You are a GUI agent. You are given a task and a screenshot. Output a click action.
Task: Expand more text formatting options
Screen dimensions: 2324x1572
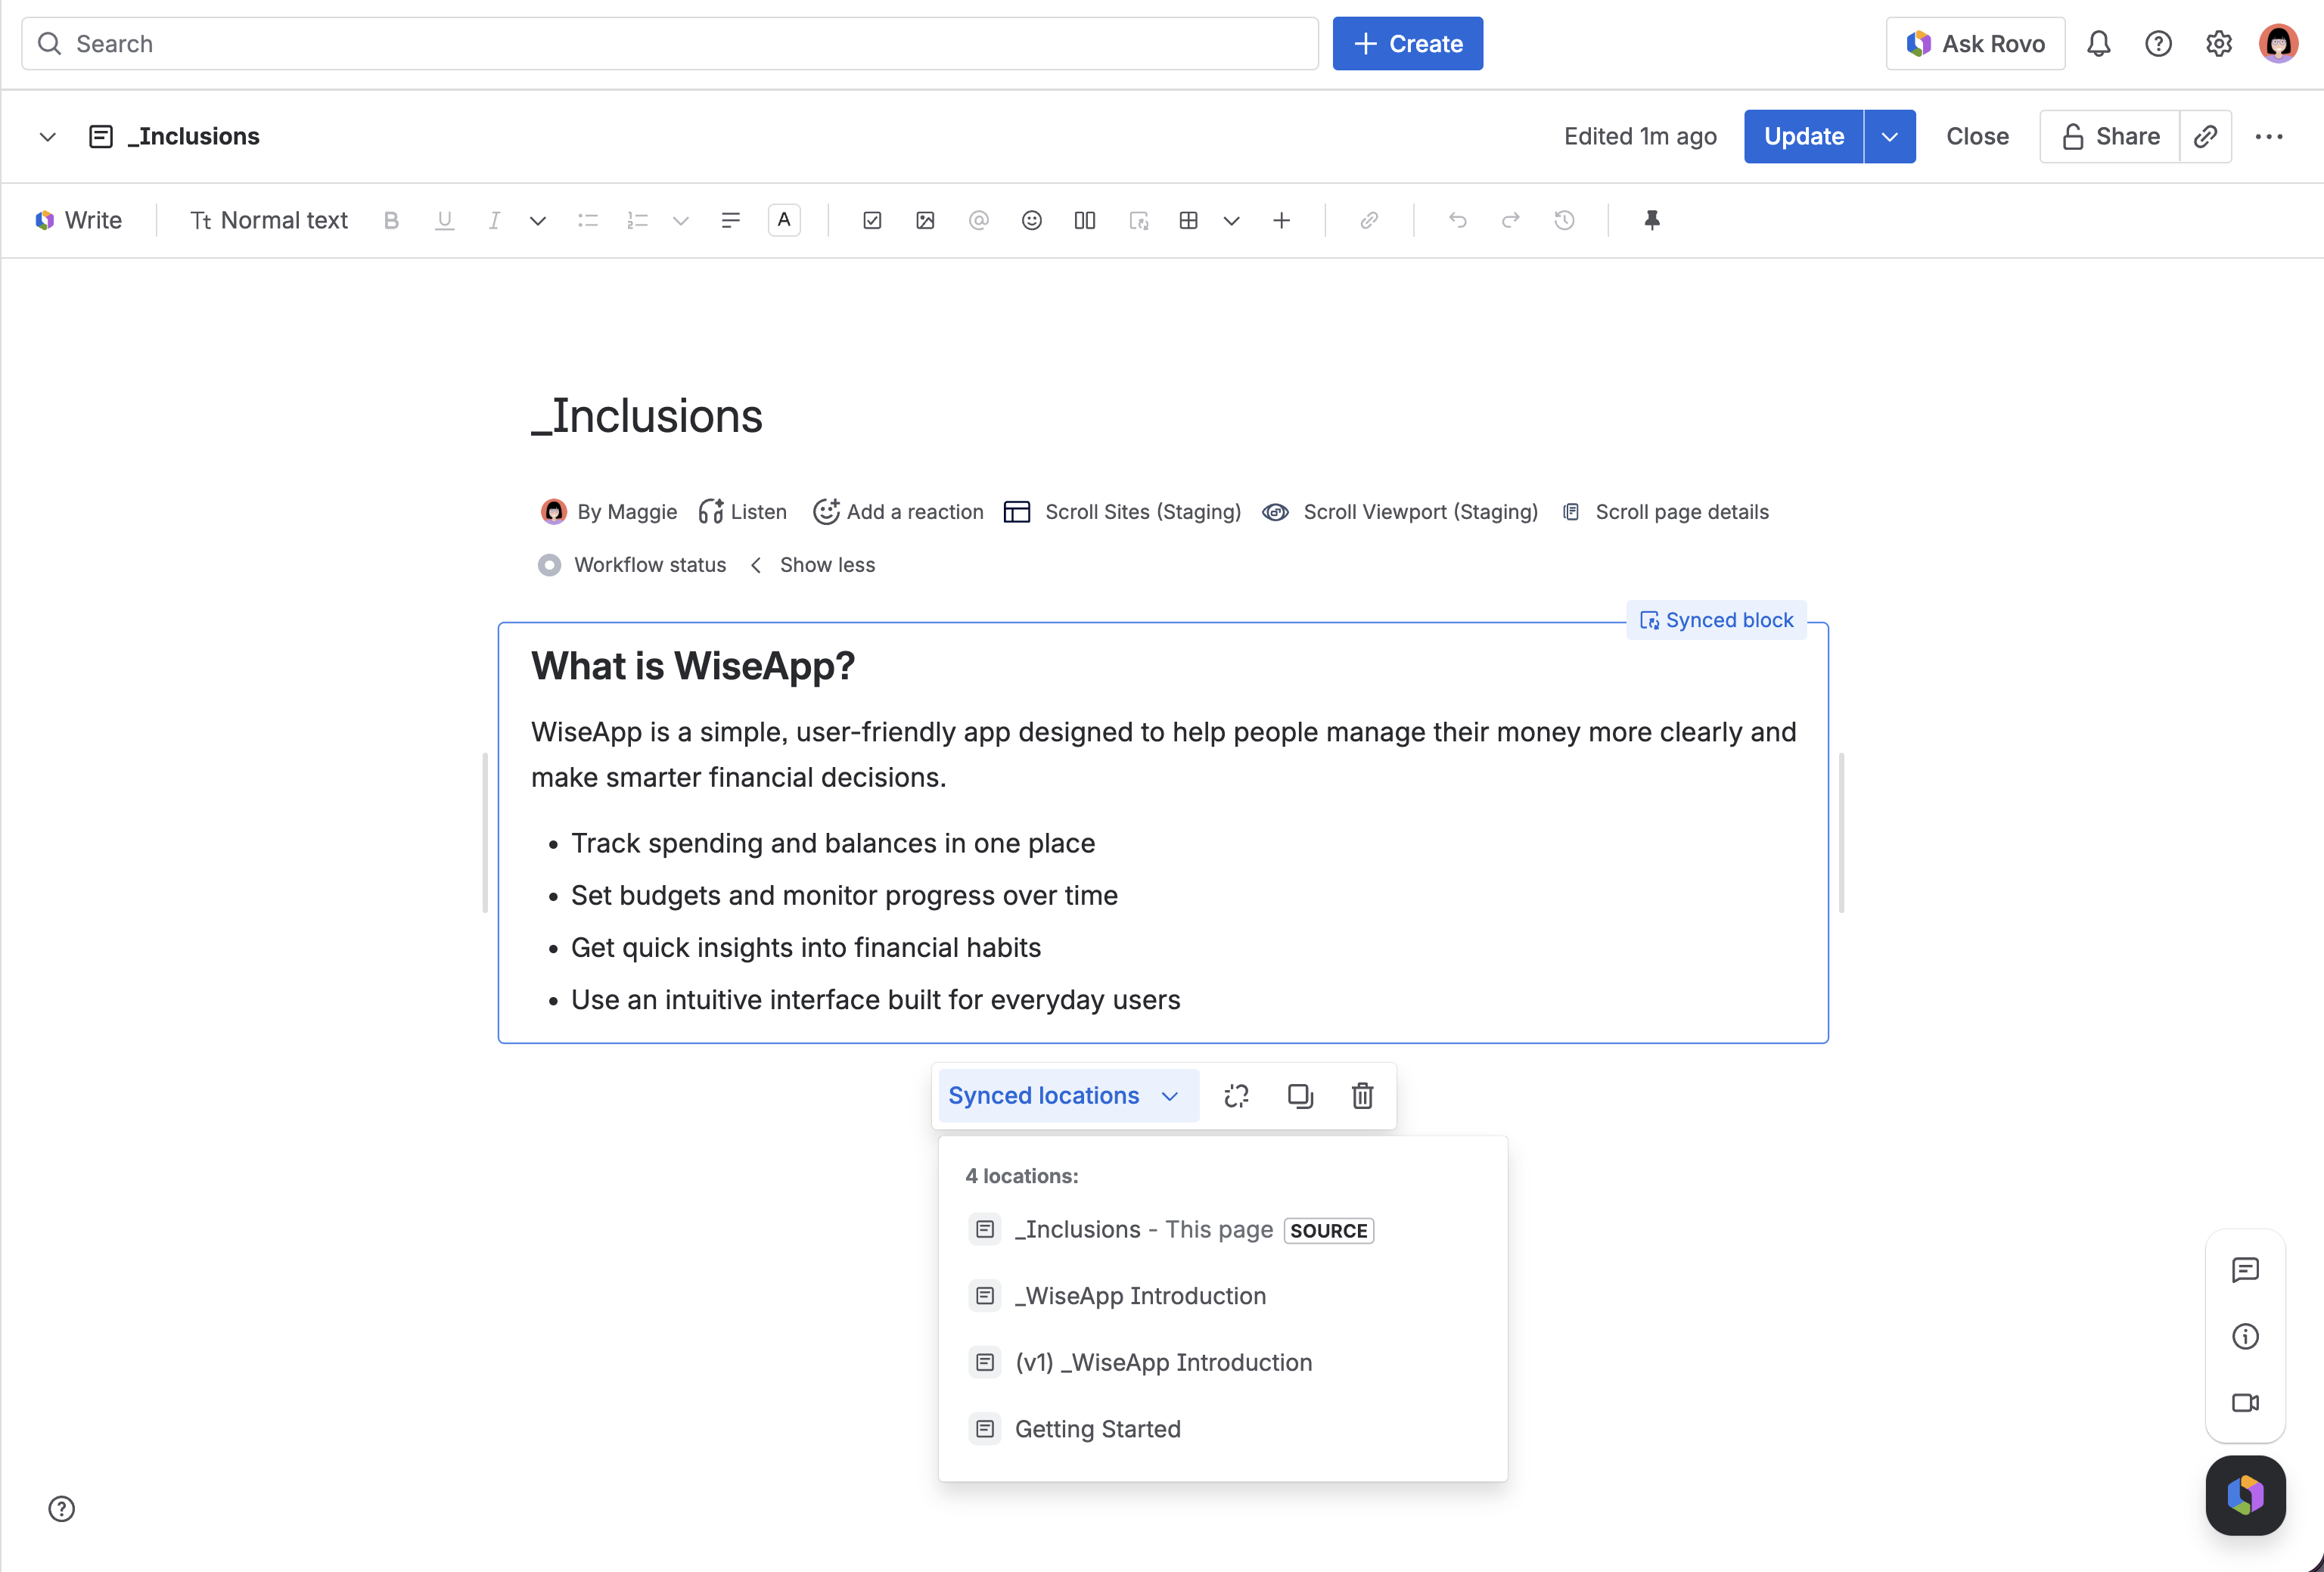tap(538, 220)
